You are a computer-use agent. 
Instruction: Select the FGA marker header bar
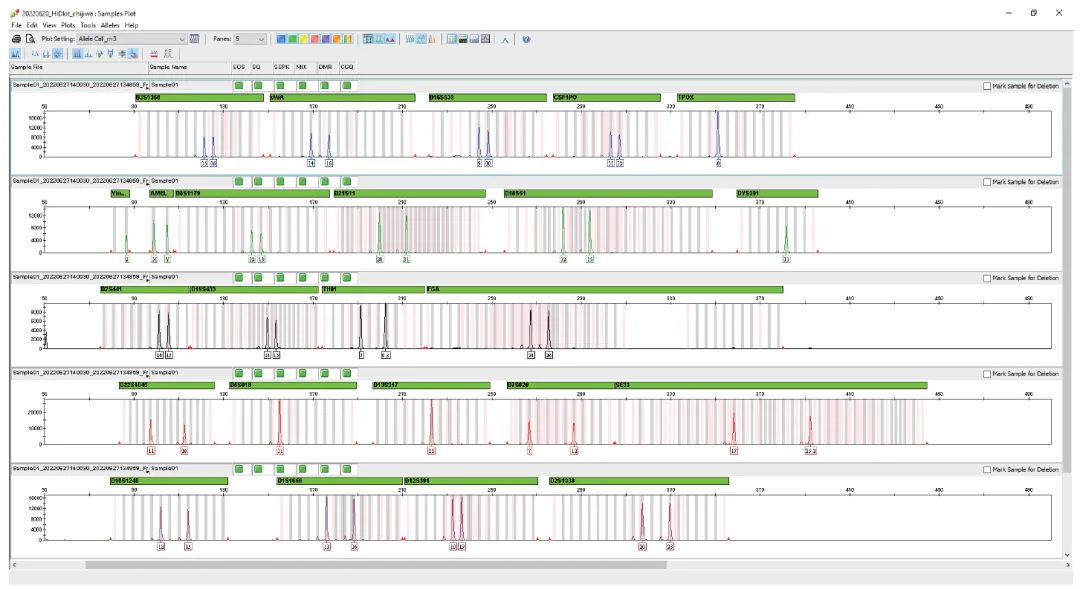605,289
